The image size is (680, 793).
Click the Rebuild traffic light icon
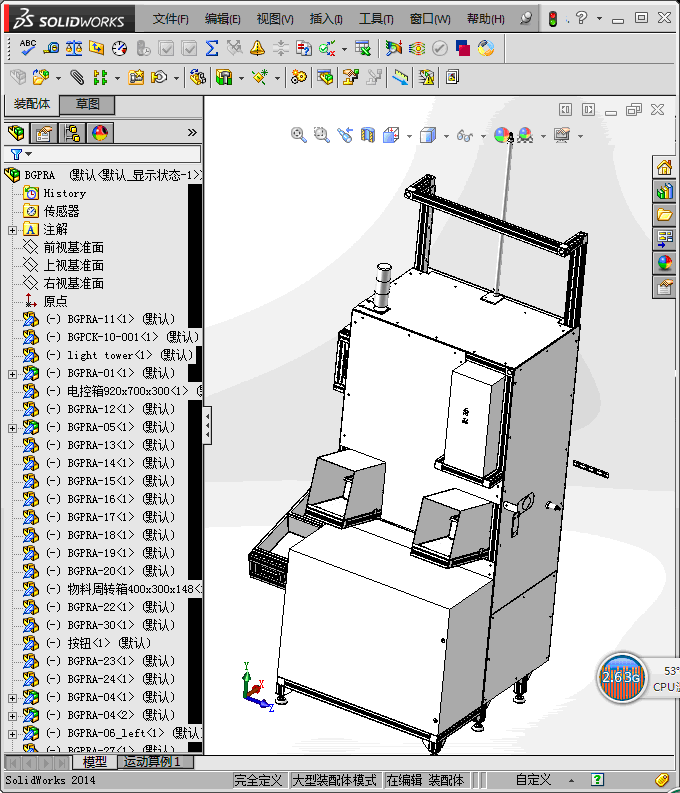553,19
